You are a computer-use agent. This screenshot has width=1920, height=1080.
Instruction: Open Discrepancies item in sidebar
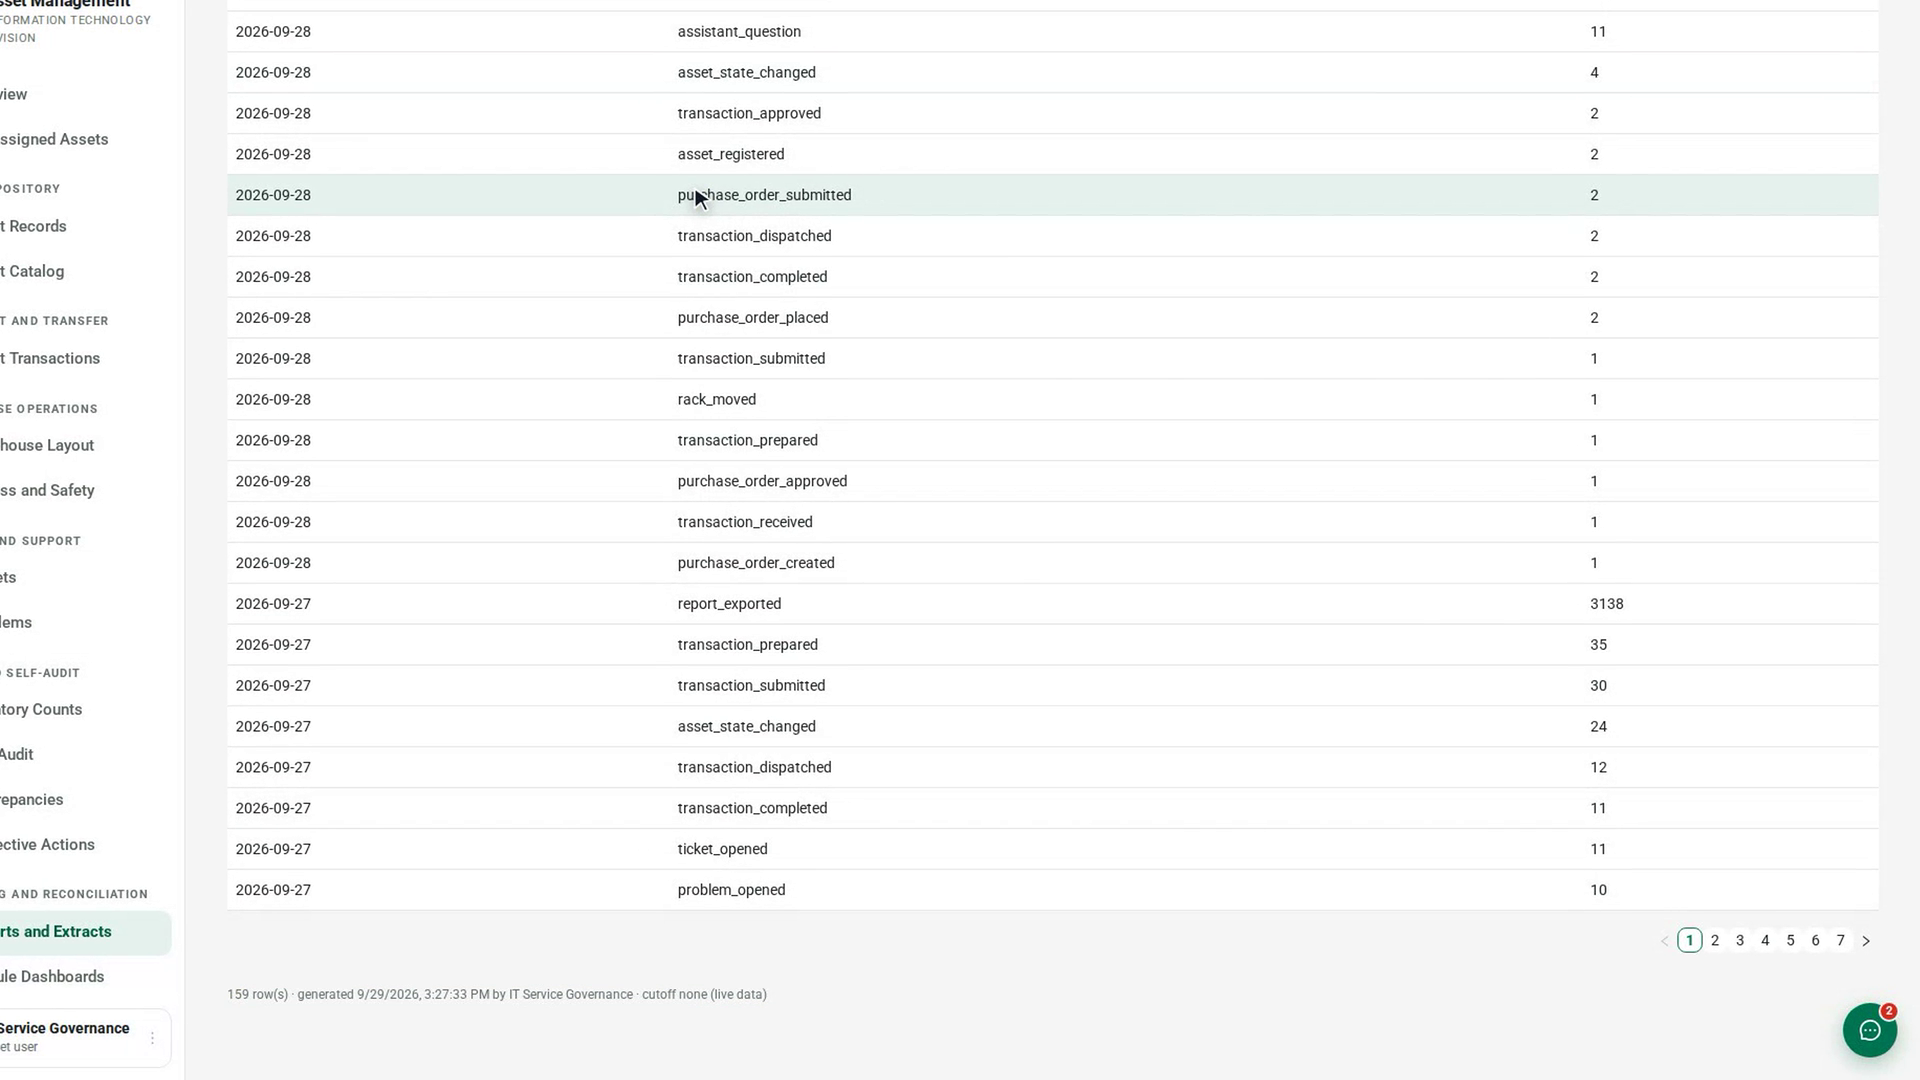32,799
